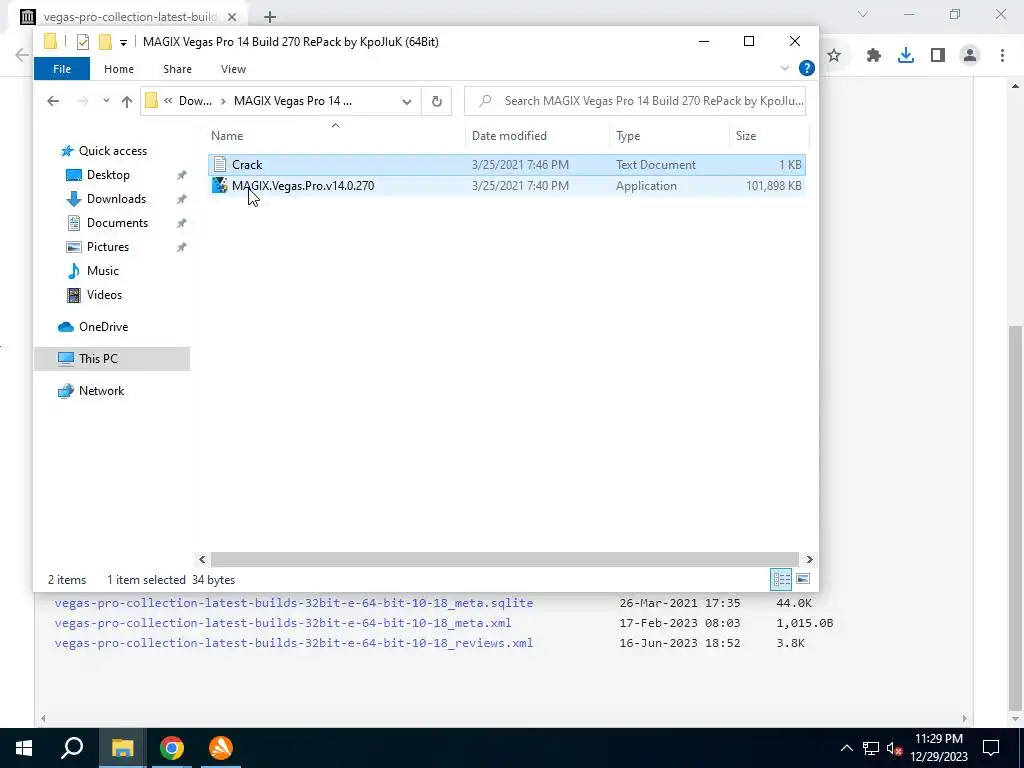This screenshot has height=768, width=1024.
Task: Click the New folder icon in title bar
Action: (105, 42)
